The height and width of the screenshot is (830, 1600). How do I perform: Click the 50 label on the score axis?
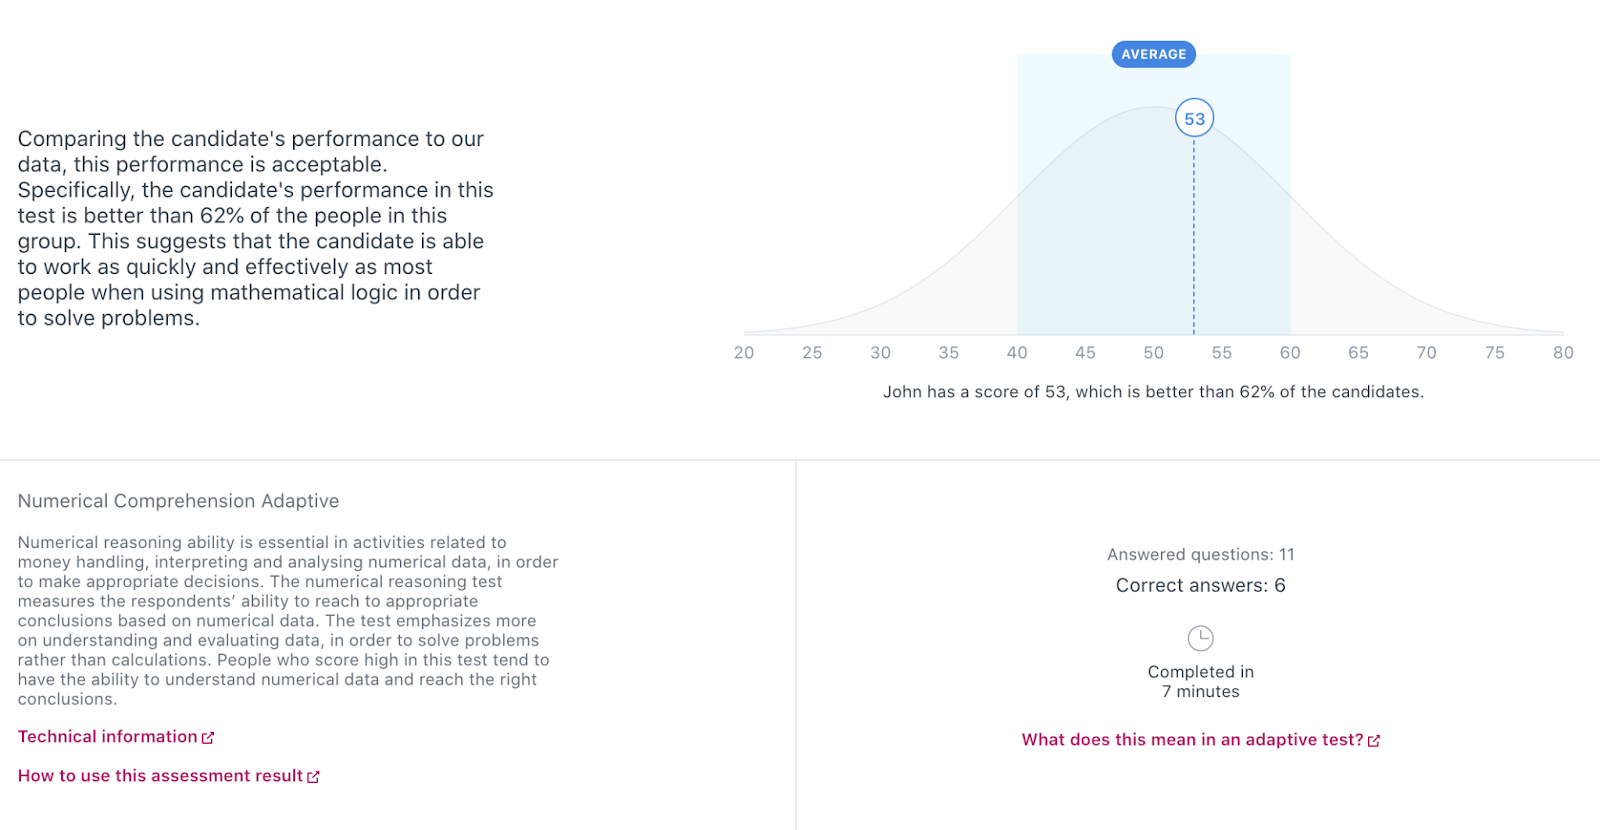click(1154, 353)
